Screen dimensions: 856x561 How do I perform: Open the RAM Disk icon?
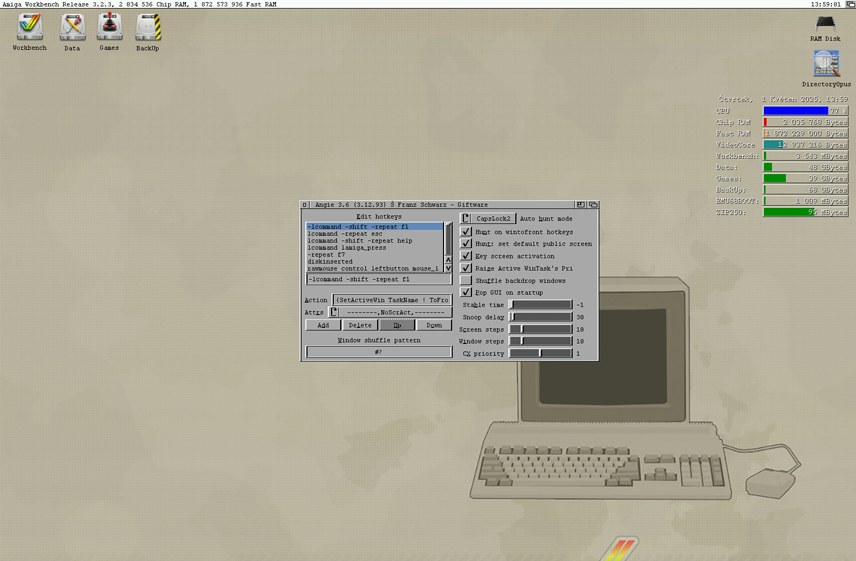tap(826, 24)
